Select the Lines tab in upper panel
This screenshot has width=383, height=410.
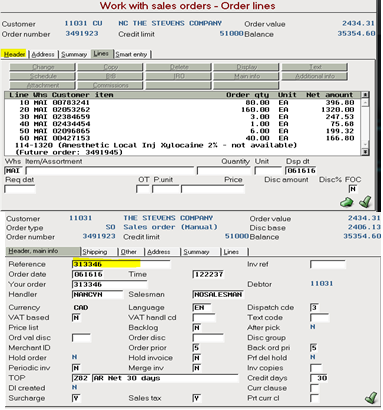point(101,54)
